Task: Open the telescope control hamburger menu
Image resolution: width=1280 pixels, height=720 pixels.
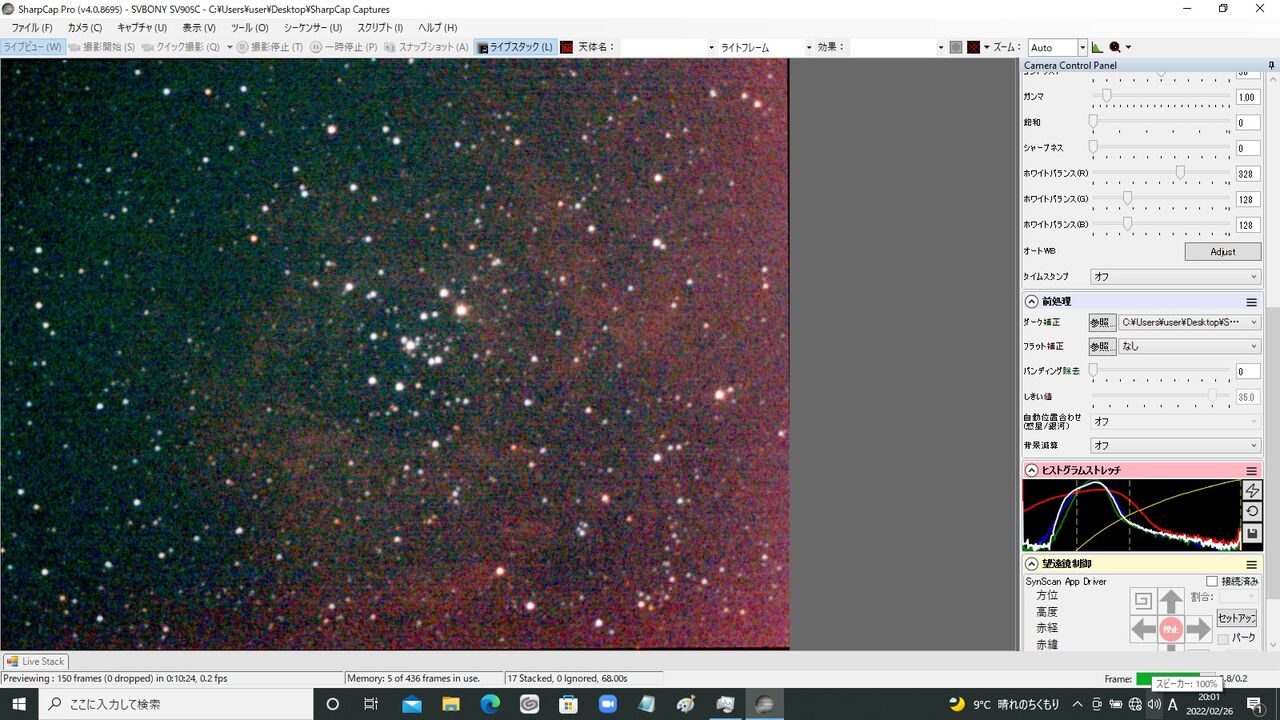Action: pos(1251,564)
